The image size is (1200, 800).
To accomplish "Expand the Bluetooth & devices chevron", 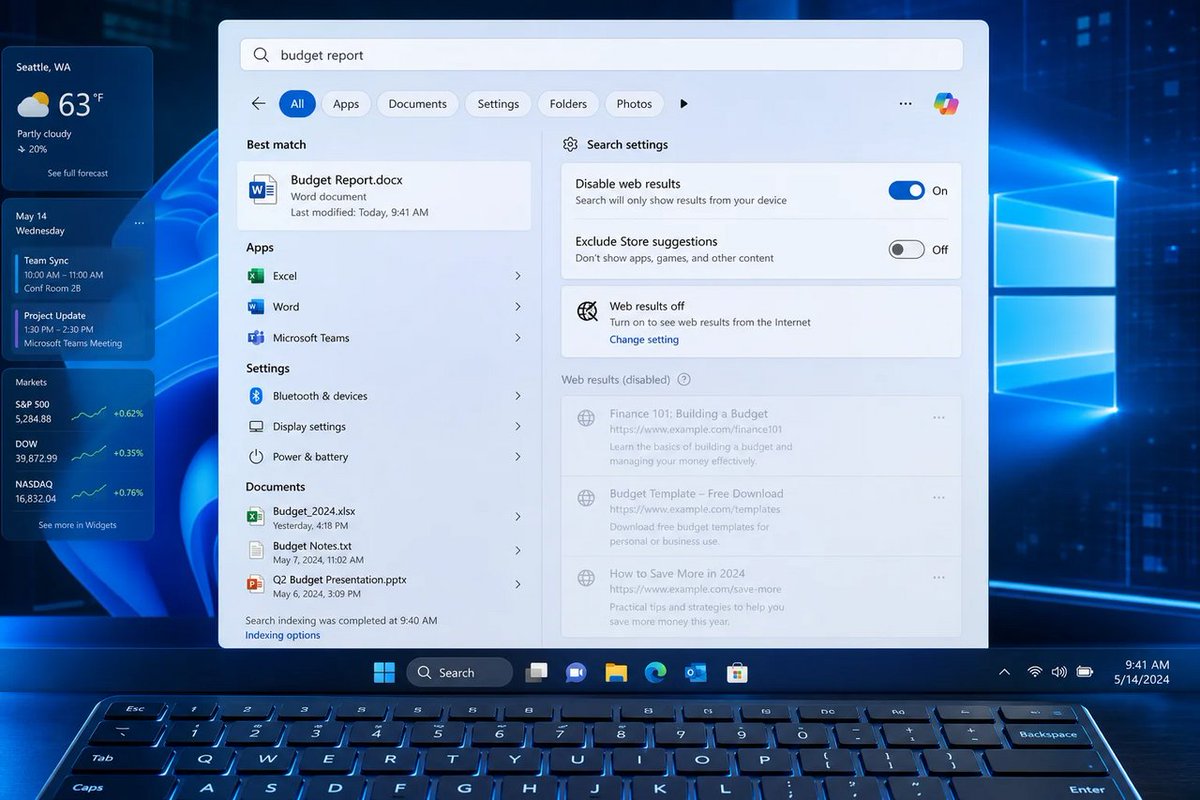I will (x=518, y=396).
